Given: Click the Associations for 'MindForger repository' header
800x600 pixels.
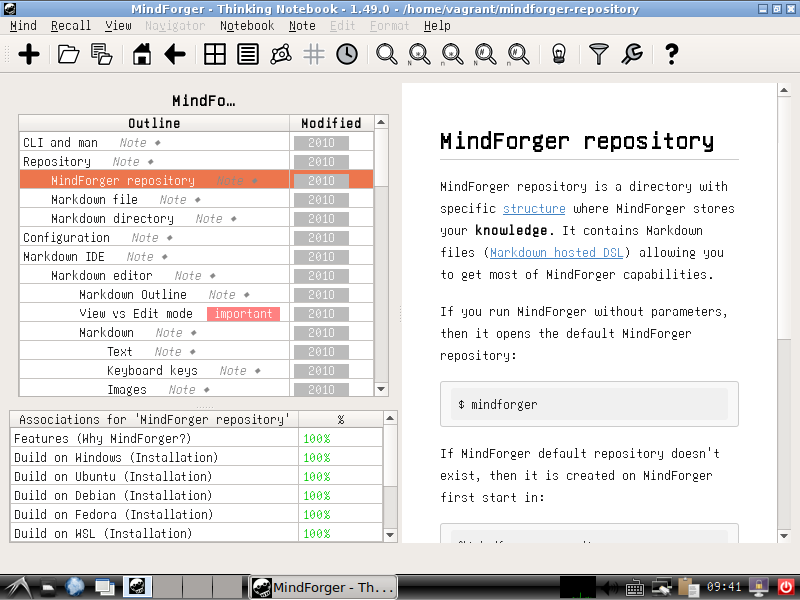Looking at the screenshot, I should 154,419.
